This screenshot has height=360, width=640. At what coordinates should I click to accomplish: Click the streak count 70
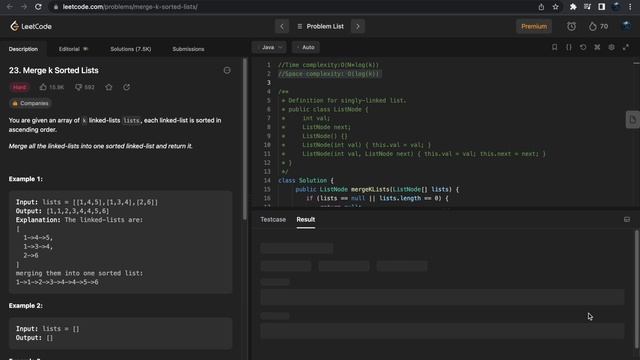tap(604, 27)
